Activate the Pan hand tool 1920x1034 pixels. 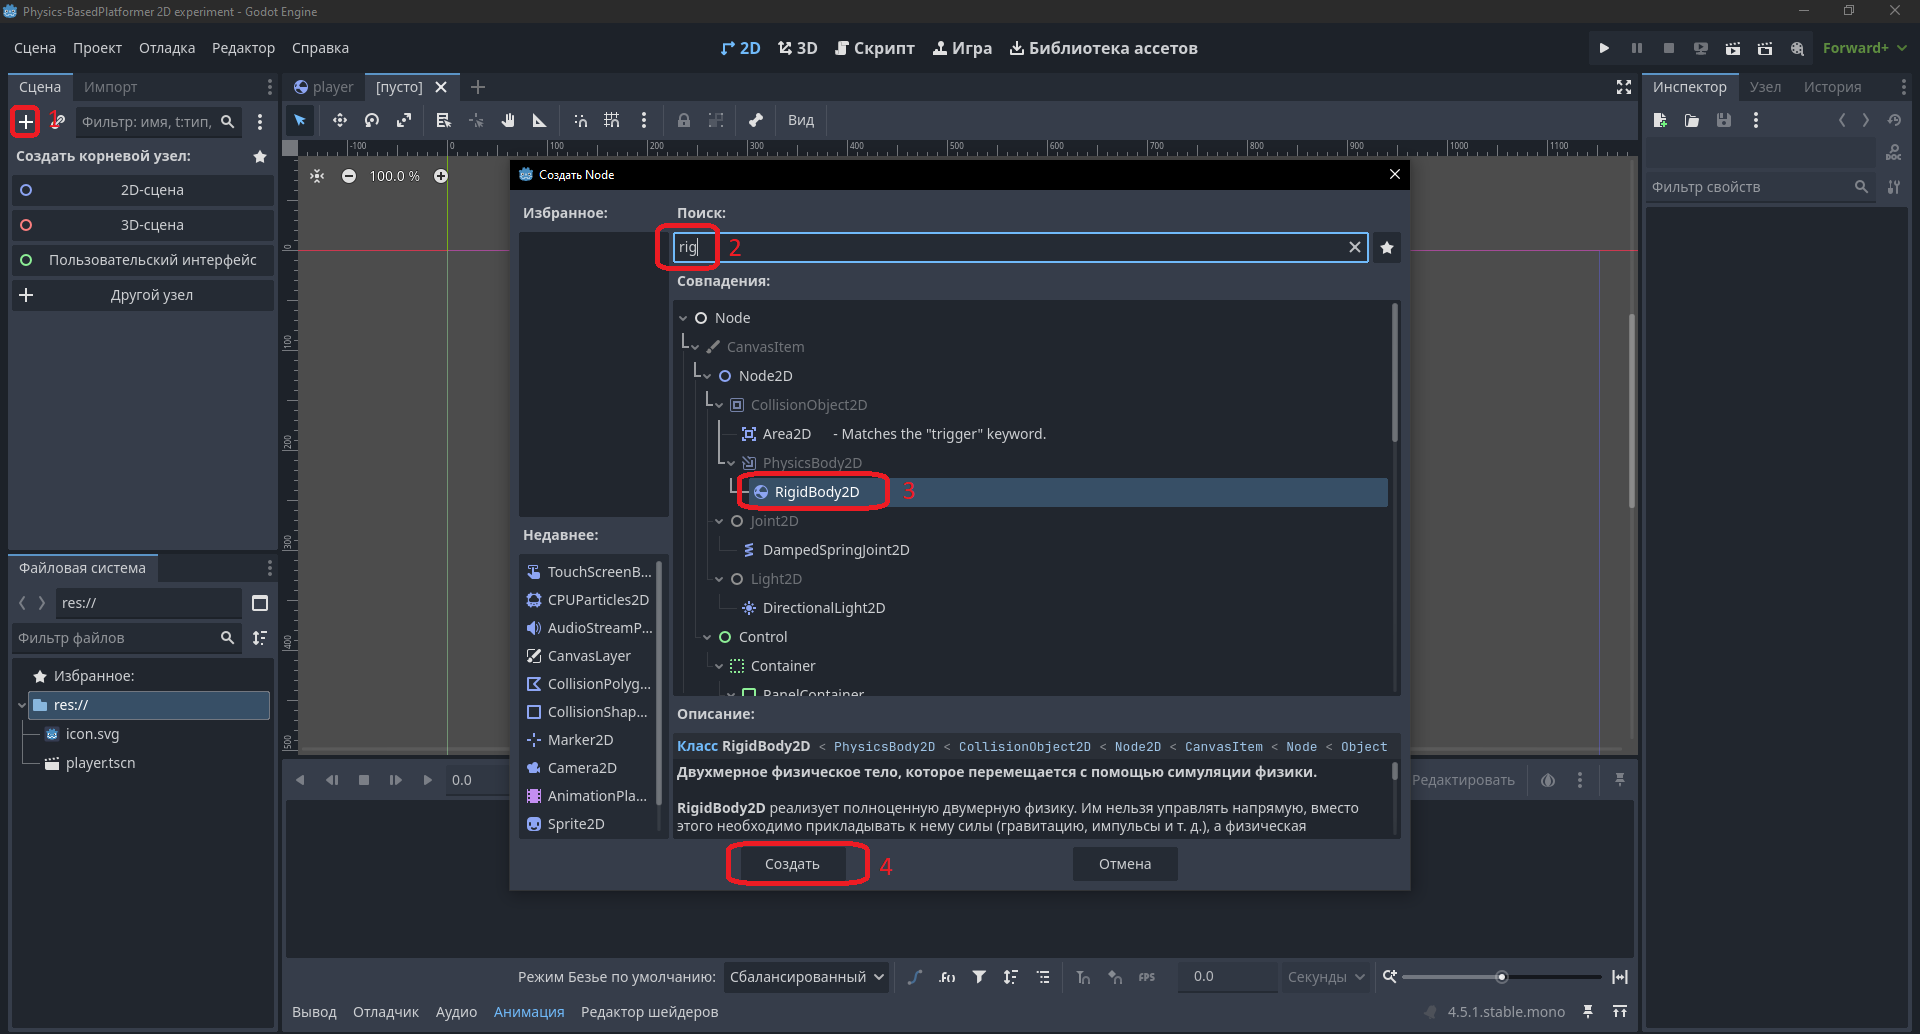pyautogui.click(x=508, y=120)
